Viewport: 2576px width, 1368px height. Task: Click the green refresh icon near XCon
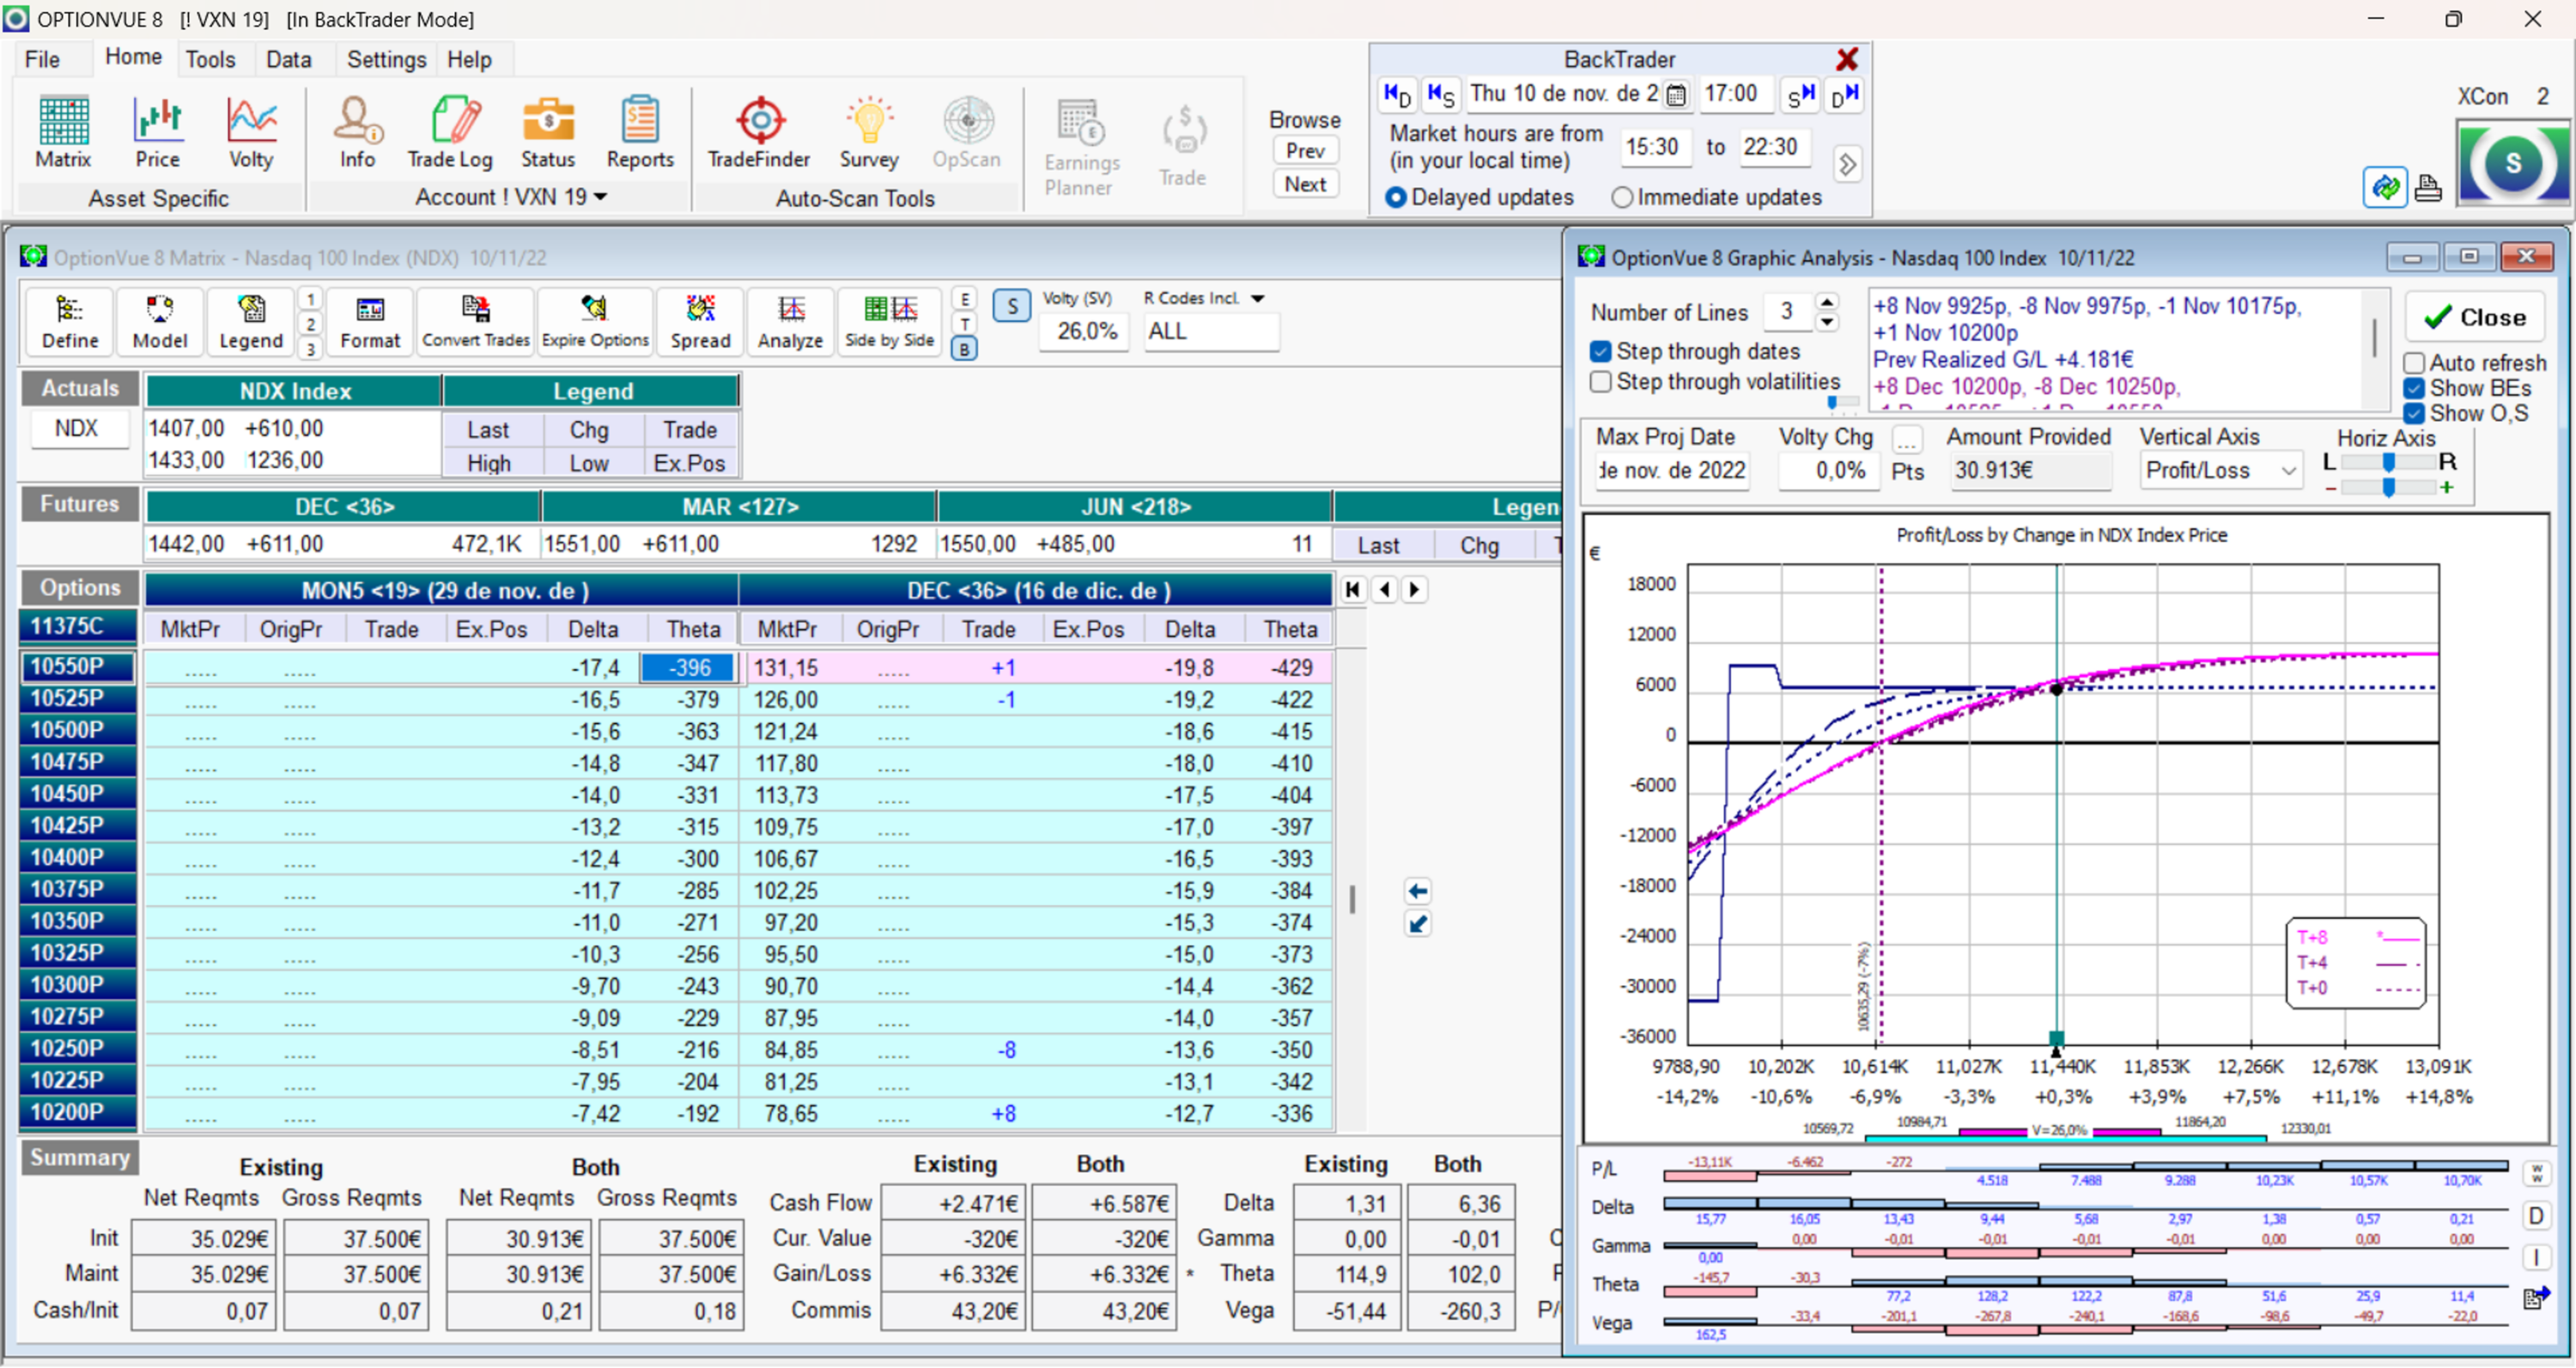pos(2386,187)
